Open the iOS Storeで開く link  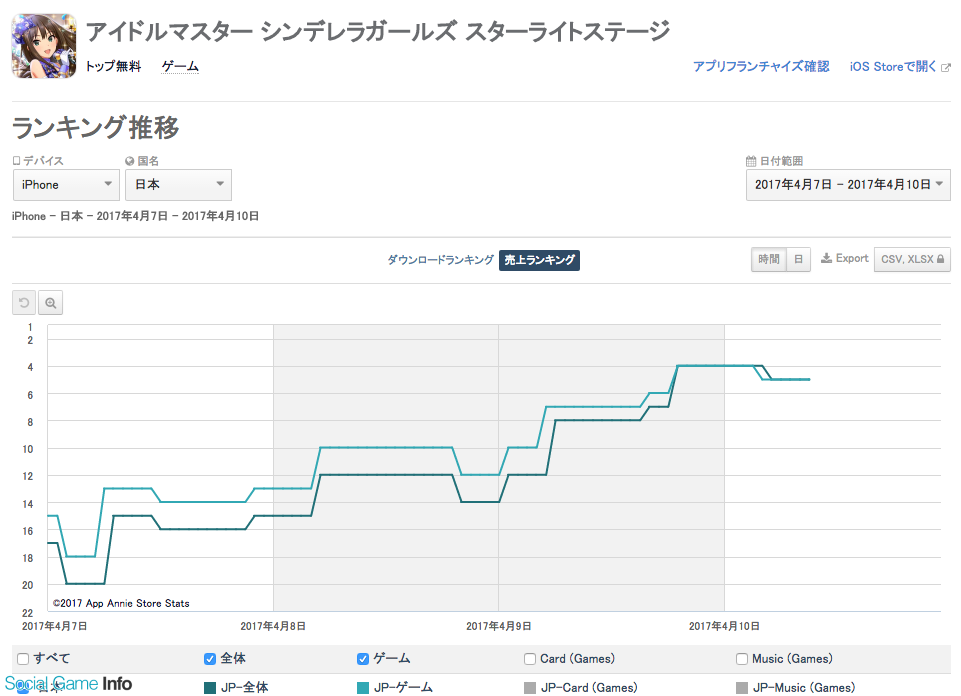(x=893, y=66)
